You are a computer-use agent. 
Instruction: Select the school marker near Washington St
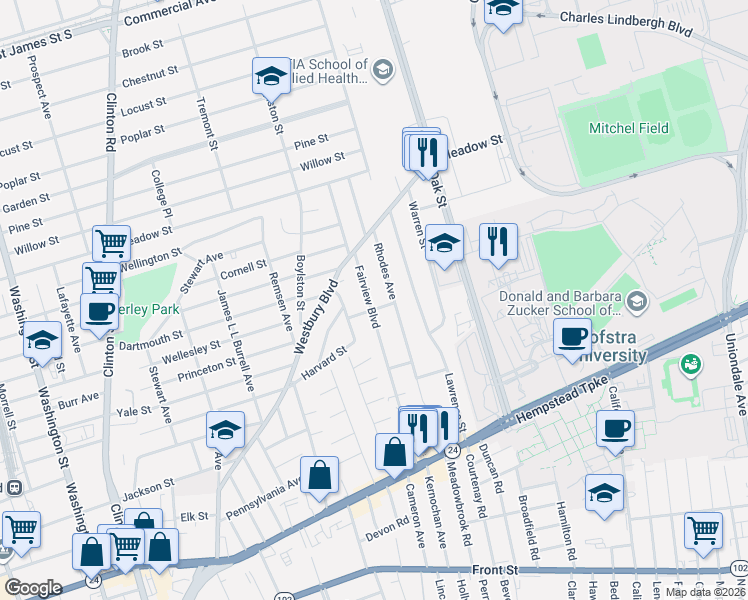[42, 341]
